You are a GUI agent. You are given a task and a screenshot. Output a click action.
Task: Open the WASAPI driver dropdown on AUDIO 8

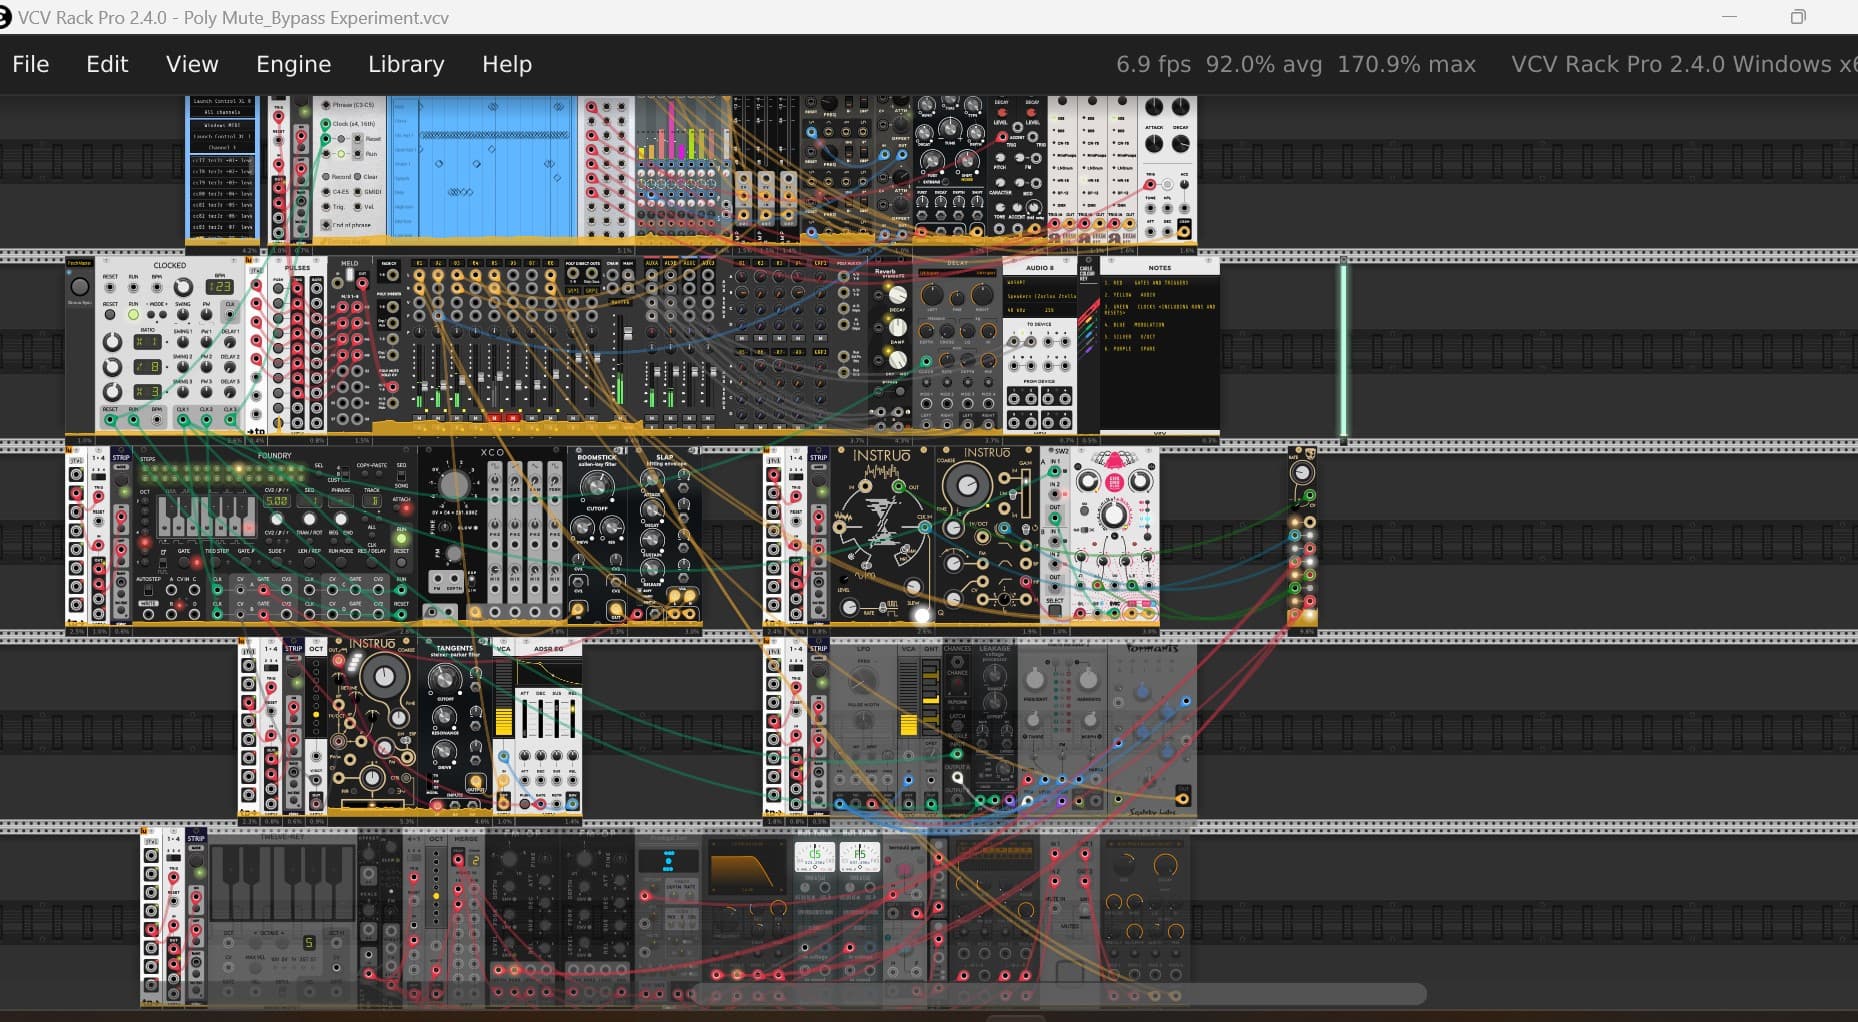click(x=1039, y=282)
